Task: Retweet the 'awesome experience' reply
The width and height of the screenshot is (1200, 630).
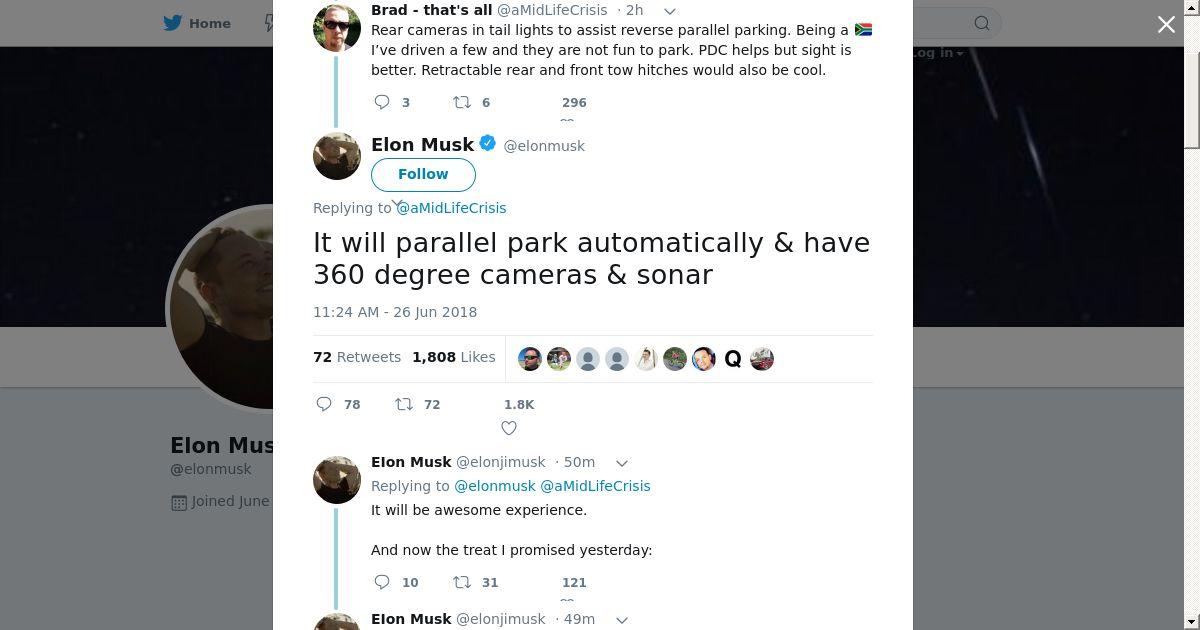Action: click(462, 582)
